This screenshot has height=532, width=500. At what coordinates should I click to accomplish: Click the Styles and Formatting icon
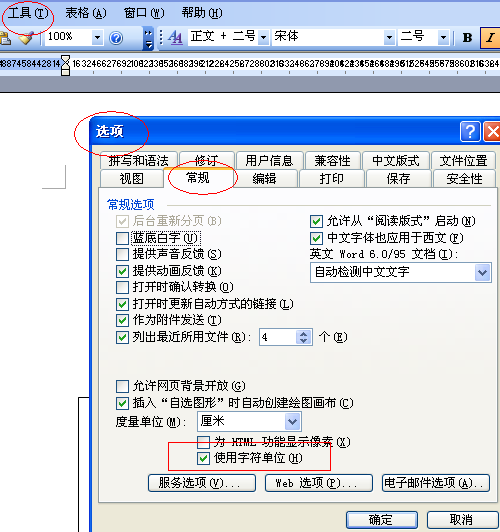(175, 37)
